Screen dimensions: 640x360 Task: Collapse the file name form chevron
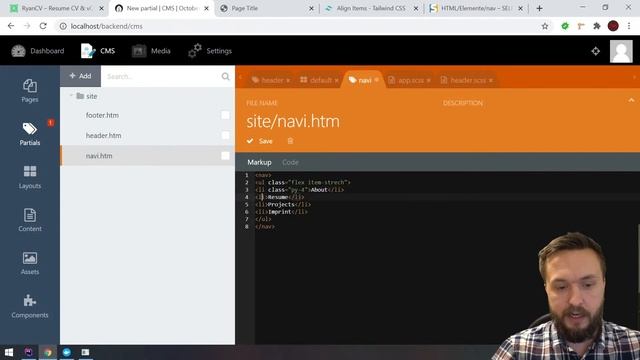coord(631,100)
